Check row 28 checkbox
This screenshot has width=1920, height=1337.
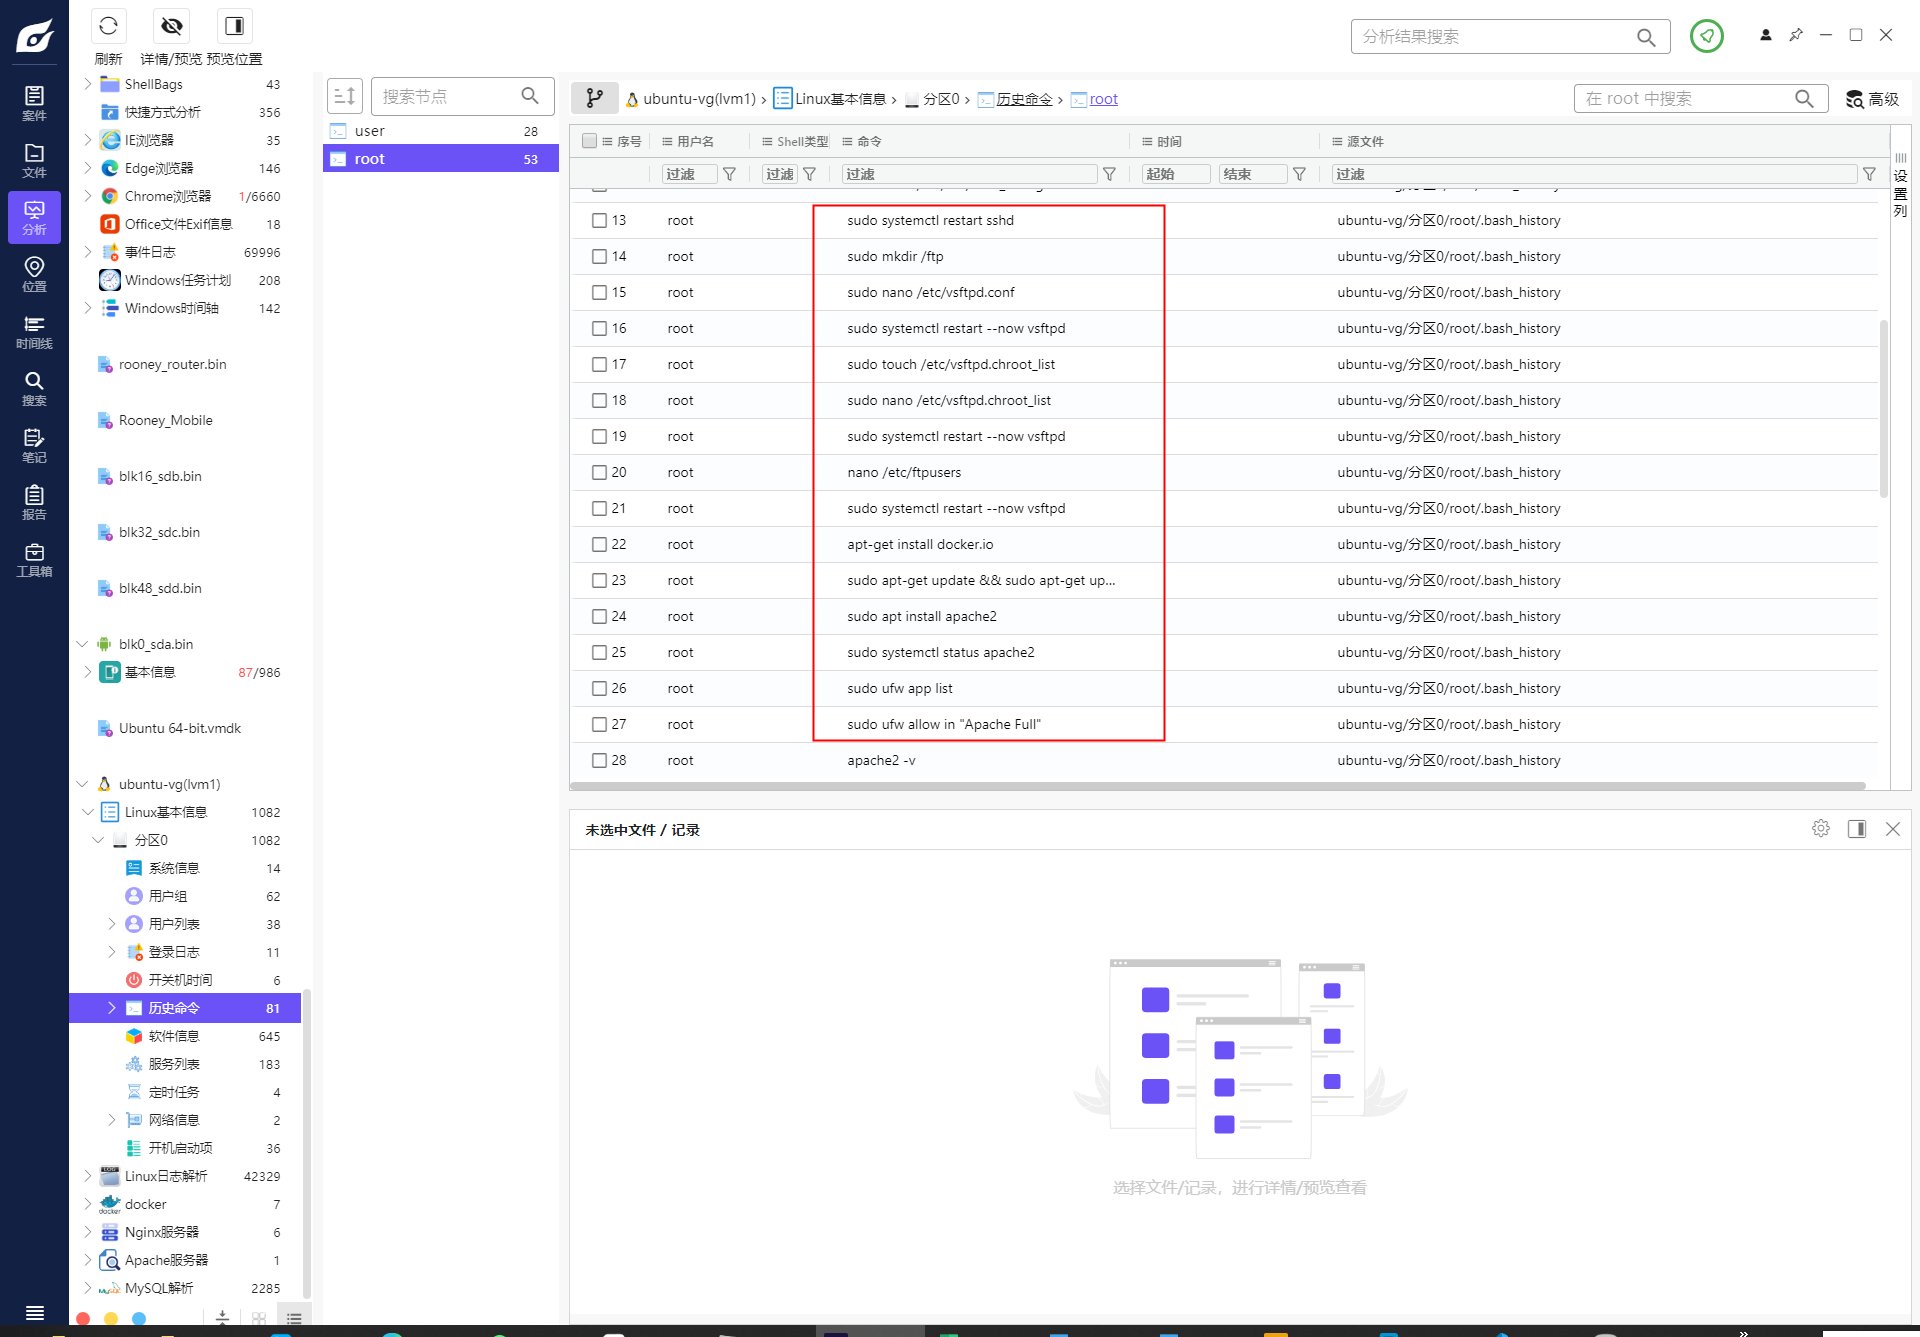(x=599, y=760)
